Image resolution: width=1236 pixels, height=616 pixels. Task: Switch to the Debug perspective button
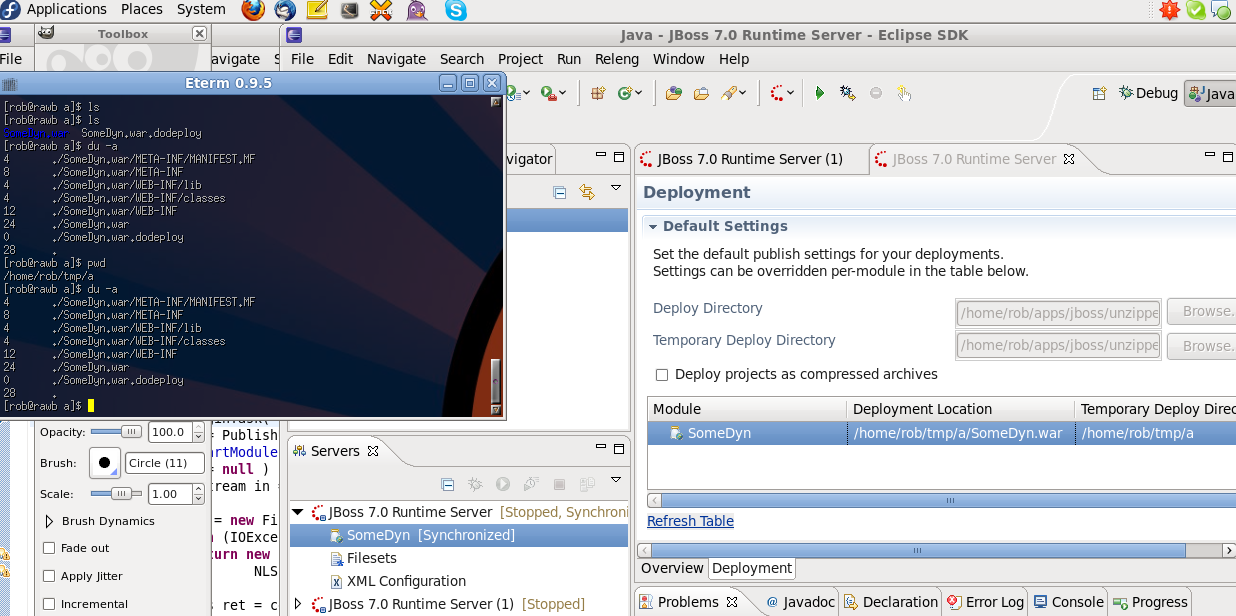pos(1149,93)
